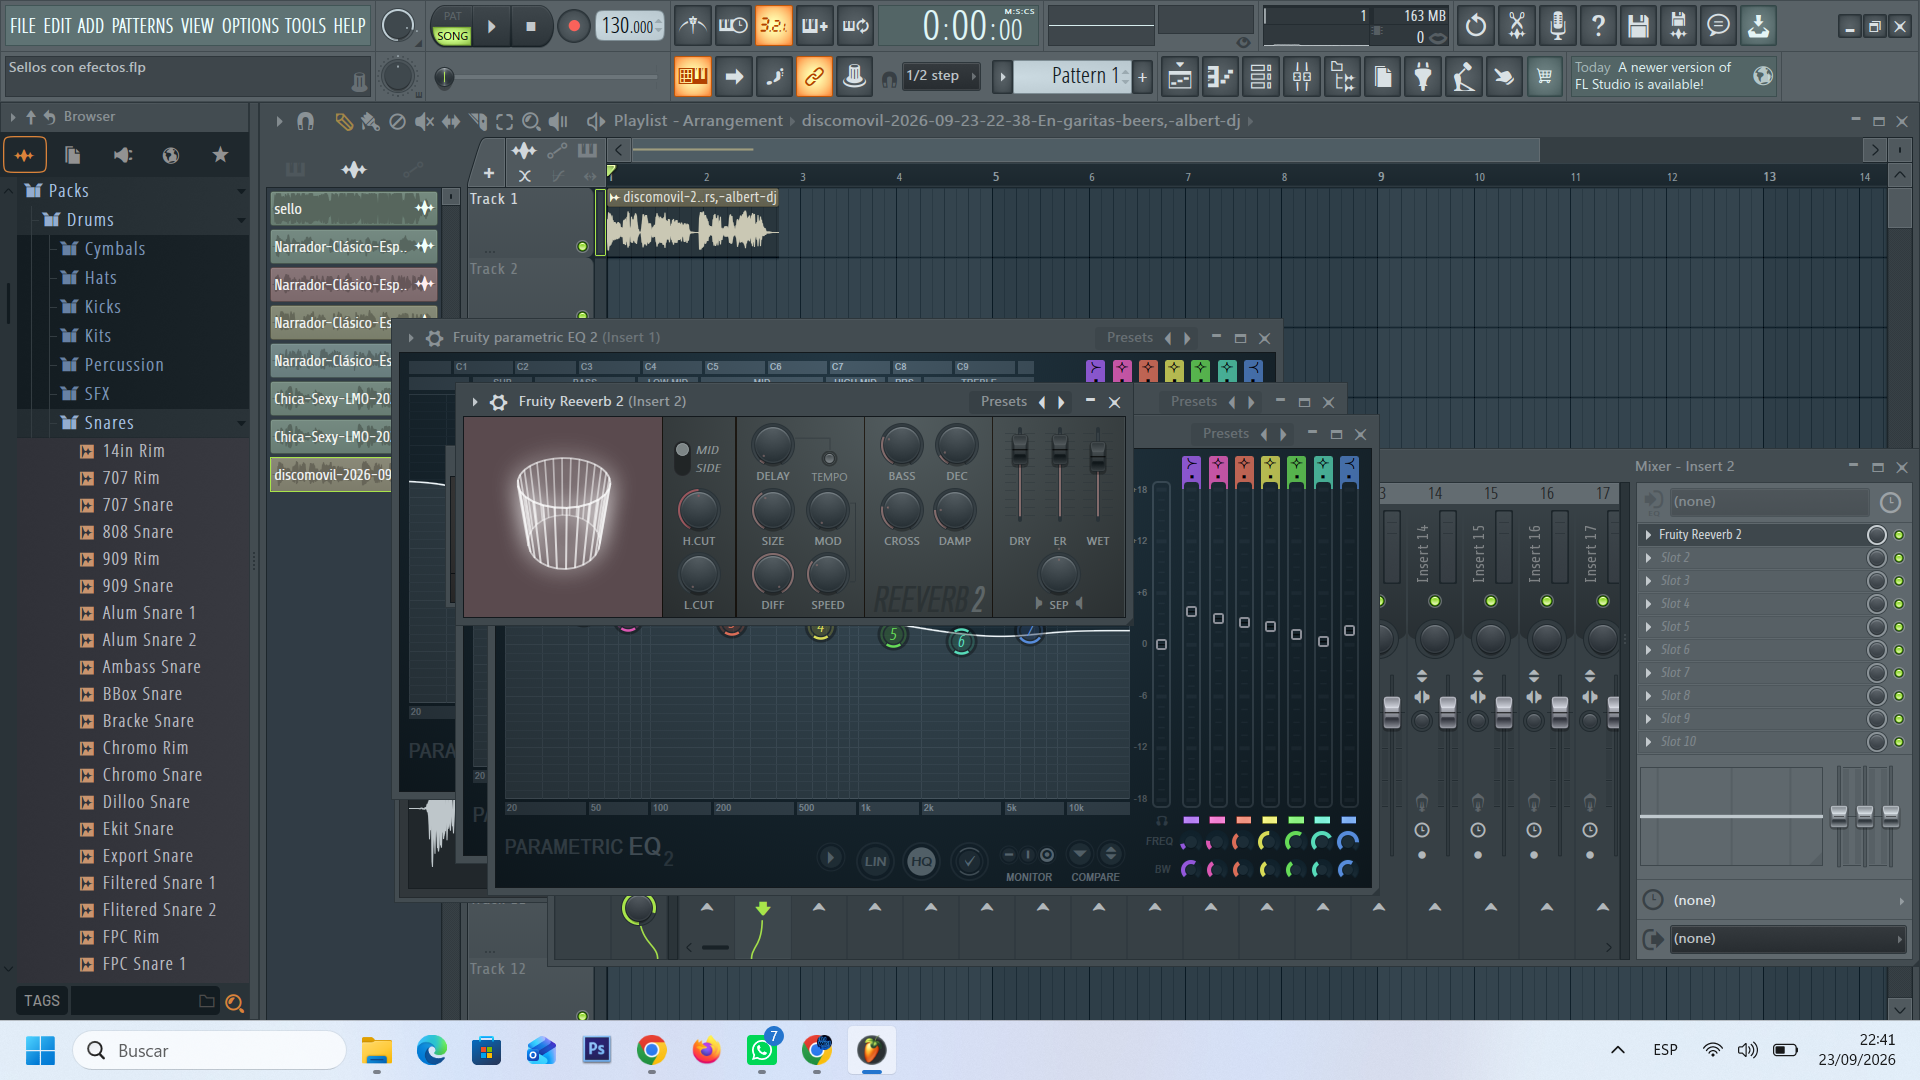
Task: Expand Slot 2 arrow in Mixer Insert 2
Action: (x=1648, y=558)
